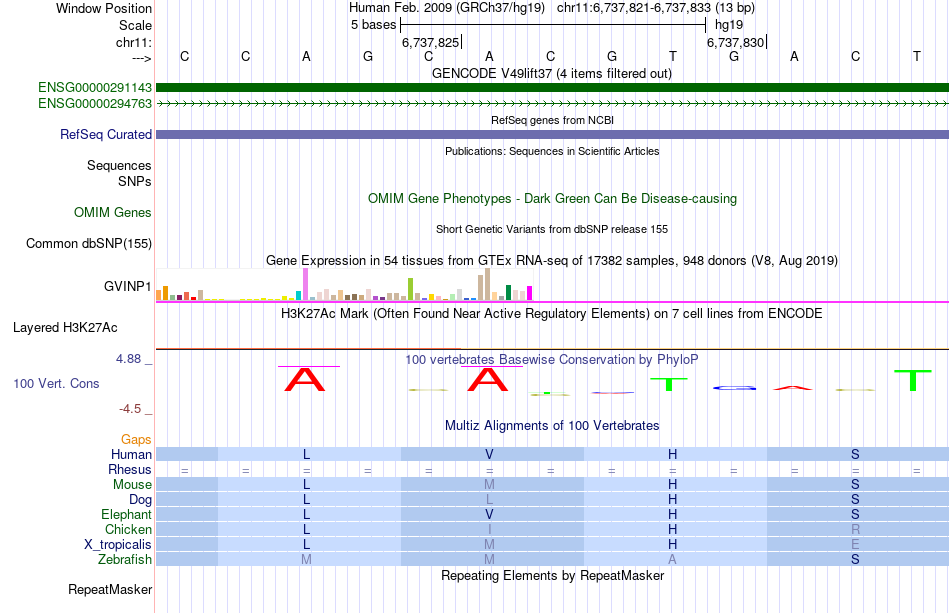
Task: Click the ENSG00000294763 gene label
Action: point(95,104)
